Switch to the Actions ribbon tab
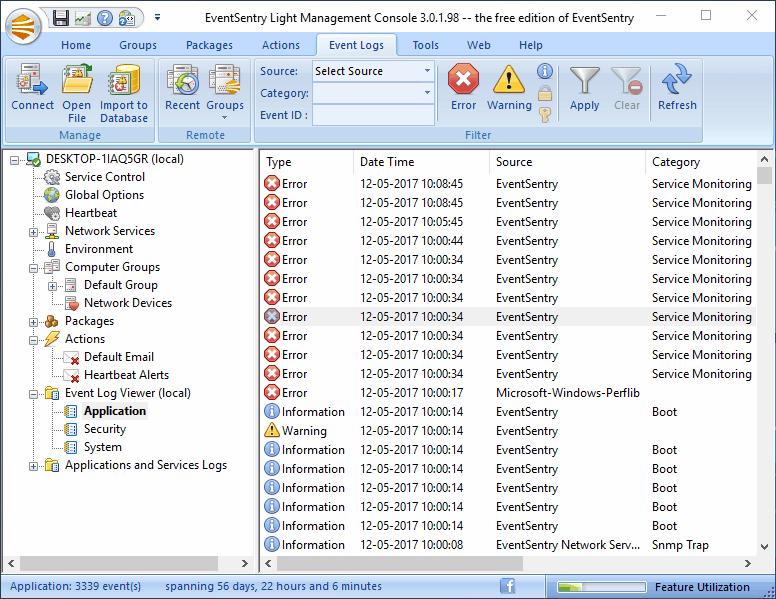Viewport: 776px width, 599px height. click(281, 45)
